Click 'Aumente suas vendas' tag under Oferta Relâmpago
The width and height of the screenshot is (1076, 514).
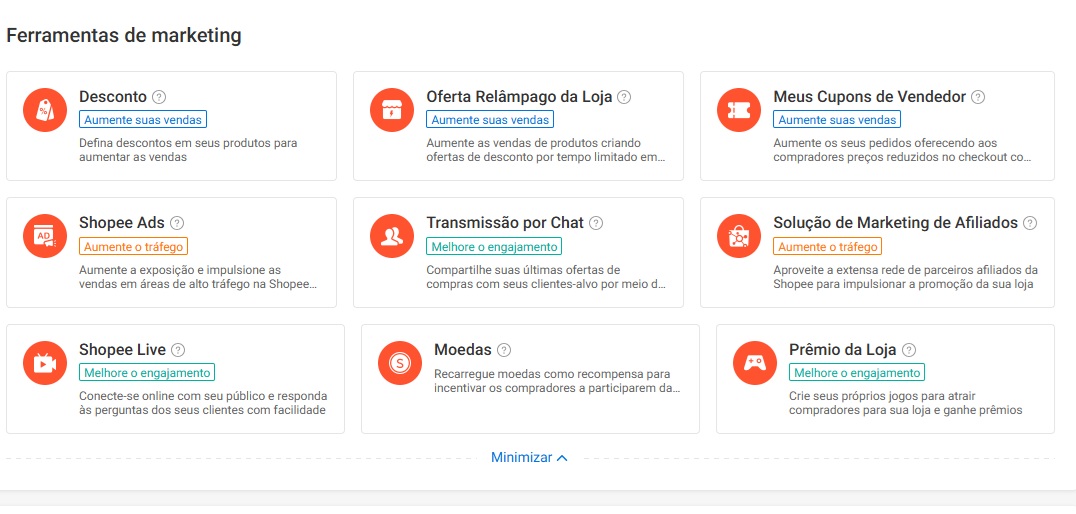[490, 119]
